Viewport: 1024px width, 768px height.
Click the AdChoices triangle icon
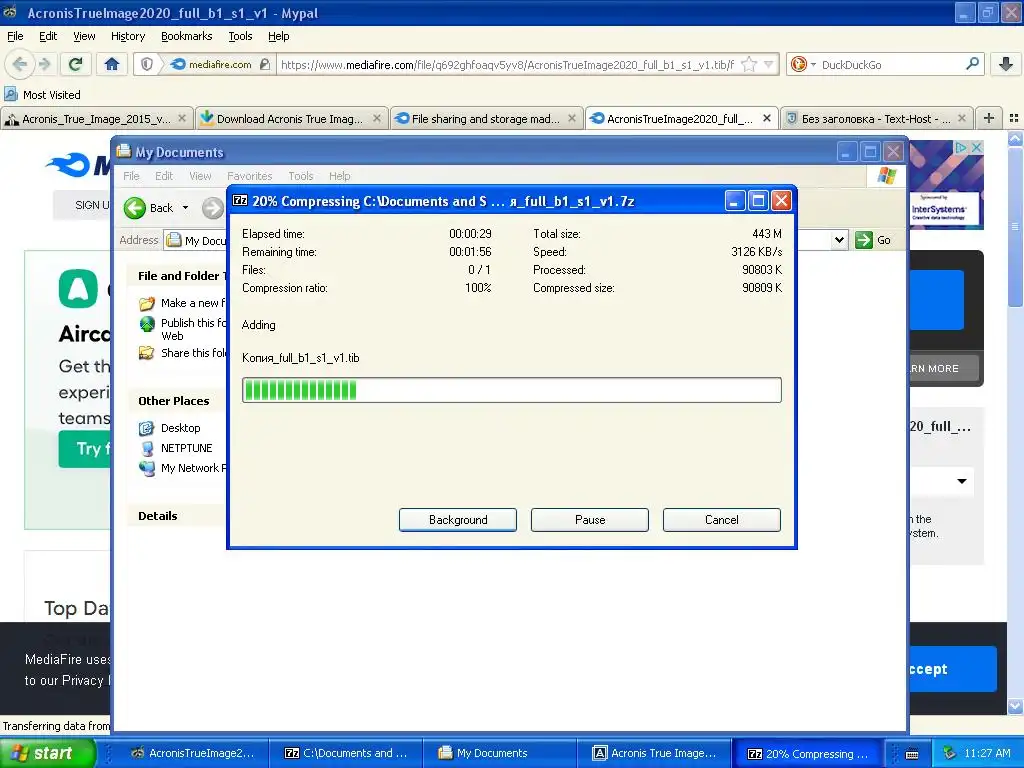click(x=961, y=148)
